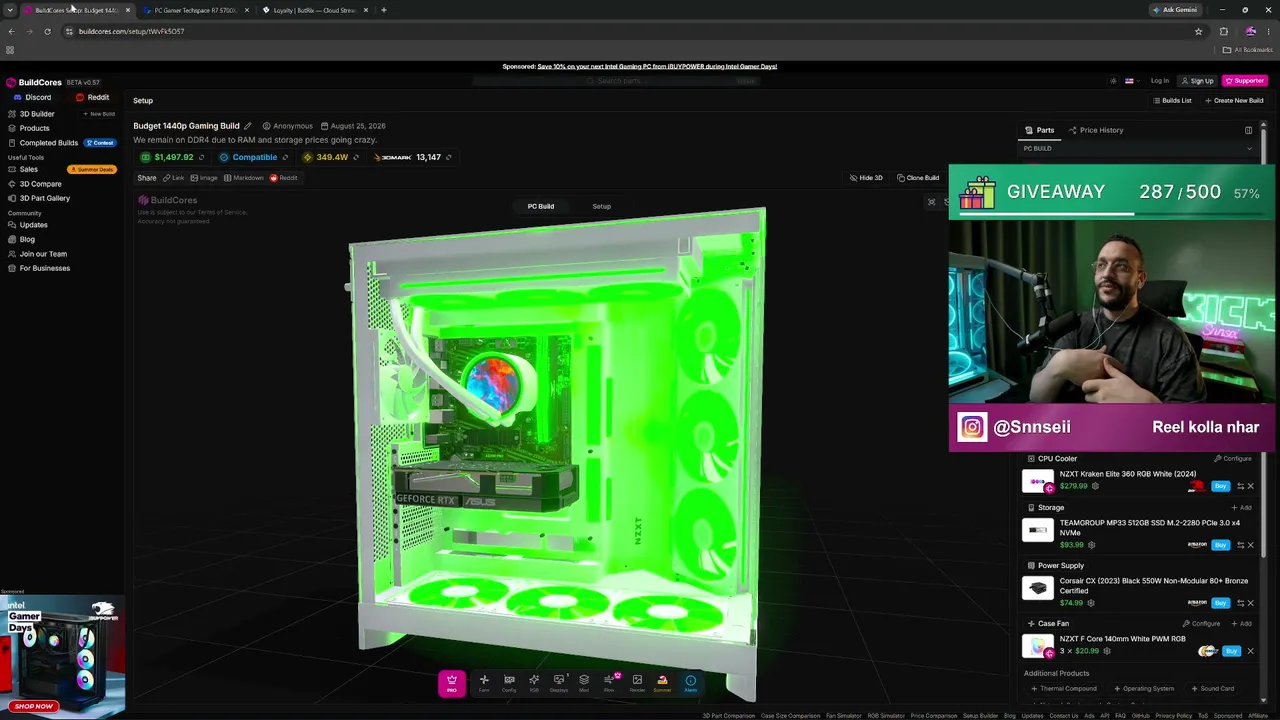
Task: Toggle the parts panel layout icon
Action: click(x=1248, y=130)
